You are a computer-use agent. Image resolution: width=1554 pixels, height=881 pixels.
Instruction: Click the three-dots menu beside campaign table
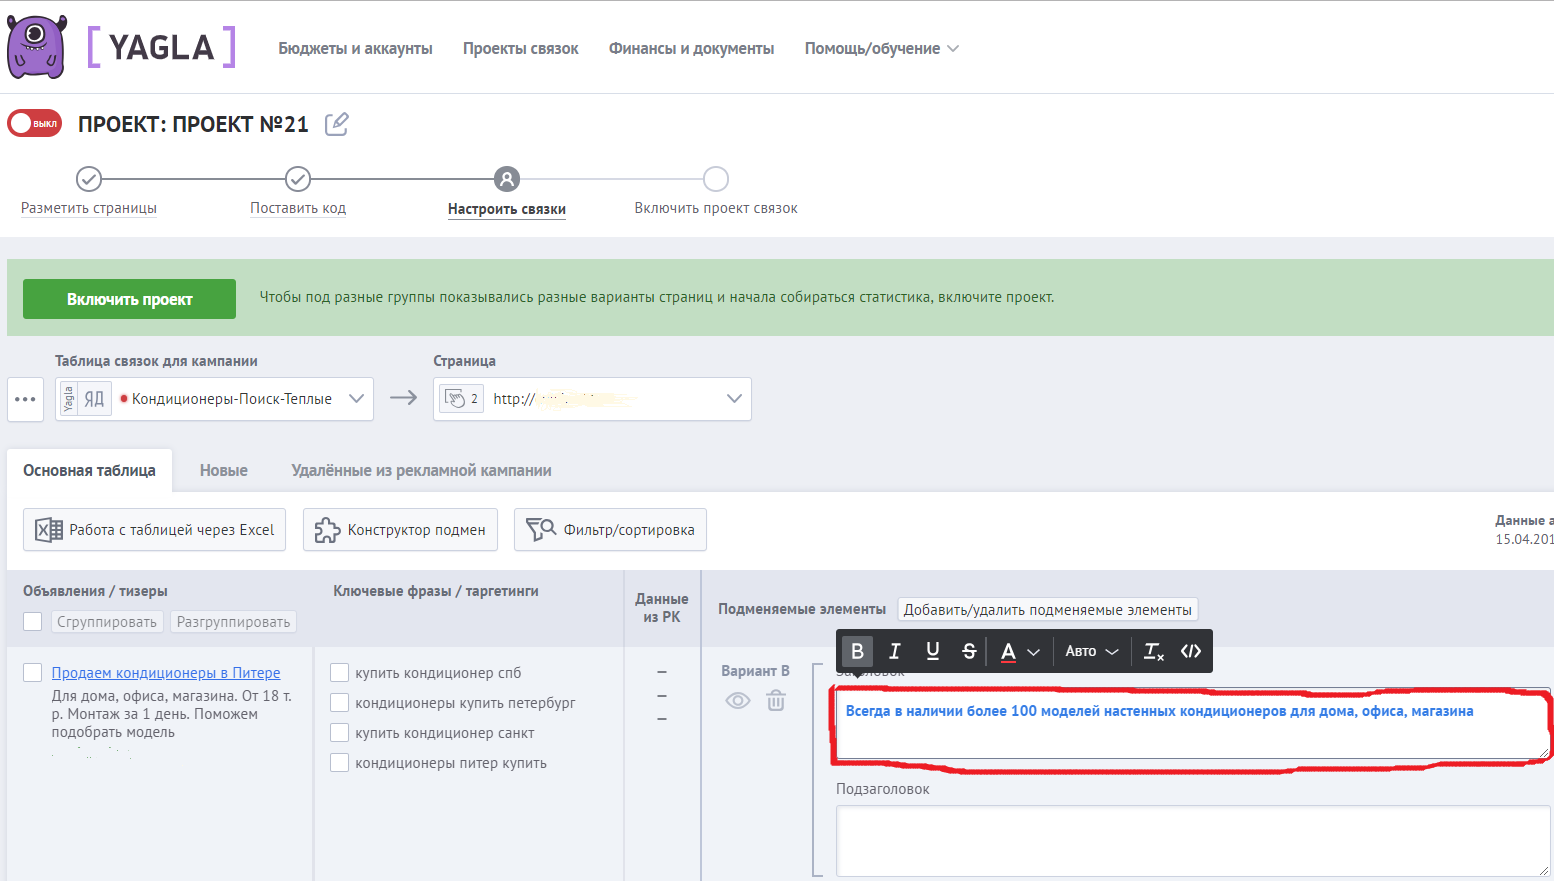pos(25,399)
